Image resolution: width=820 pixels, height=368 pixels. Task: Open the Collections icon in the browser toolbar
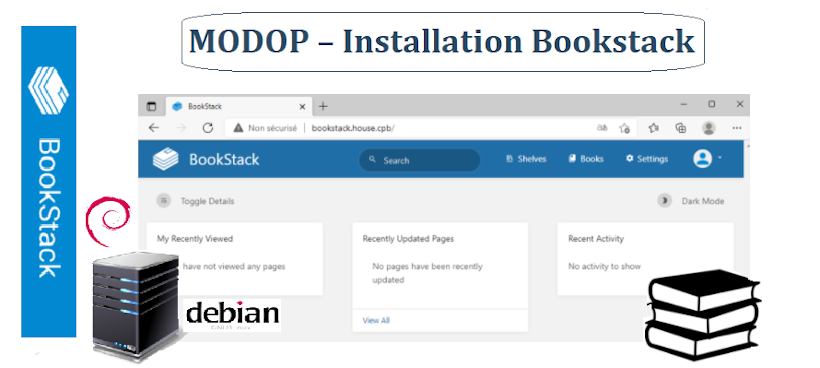click(680, 128)
